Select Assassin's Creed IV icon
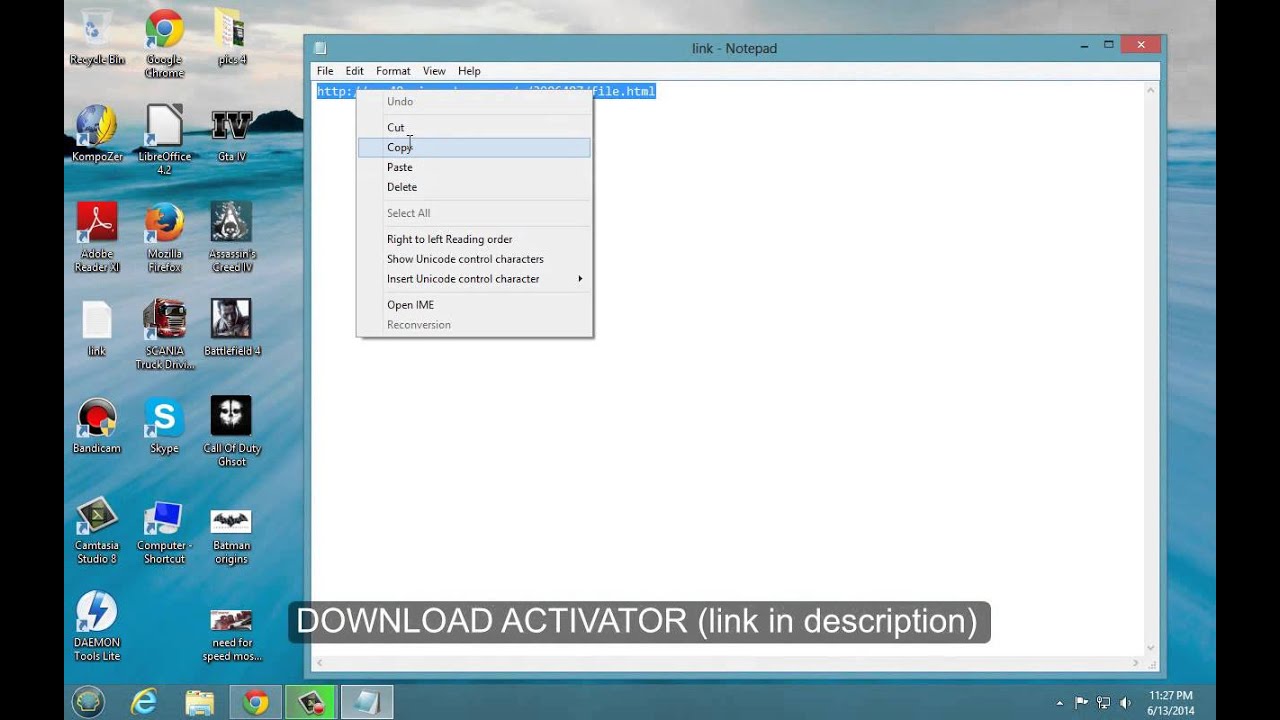 tap(231, 238)
